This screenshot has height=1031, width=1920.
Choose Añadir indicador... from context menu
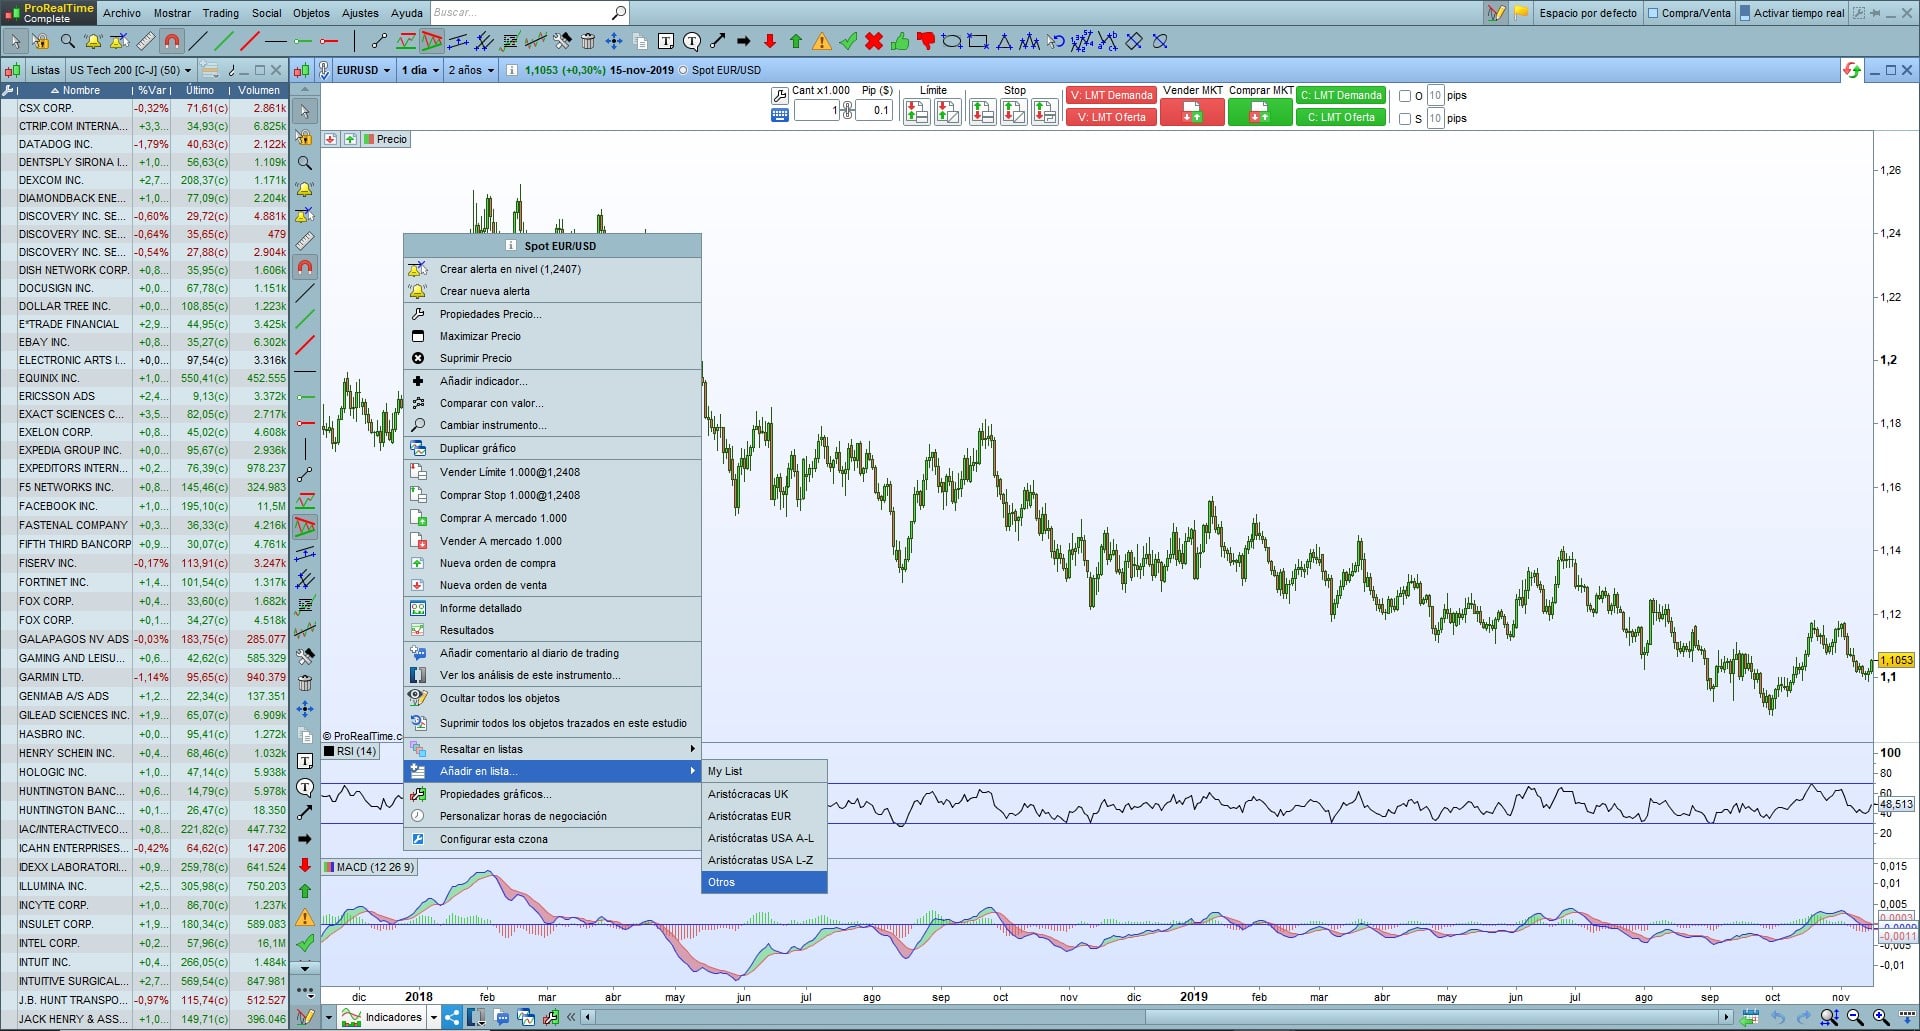pyautogui.click(x=552, y=381)
